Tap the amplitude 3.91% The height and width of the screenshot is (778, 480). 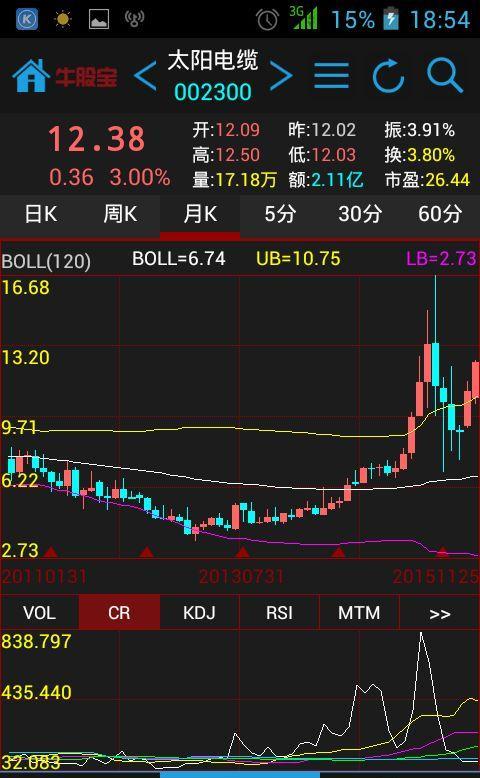click(x=431, y=130)
